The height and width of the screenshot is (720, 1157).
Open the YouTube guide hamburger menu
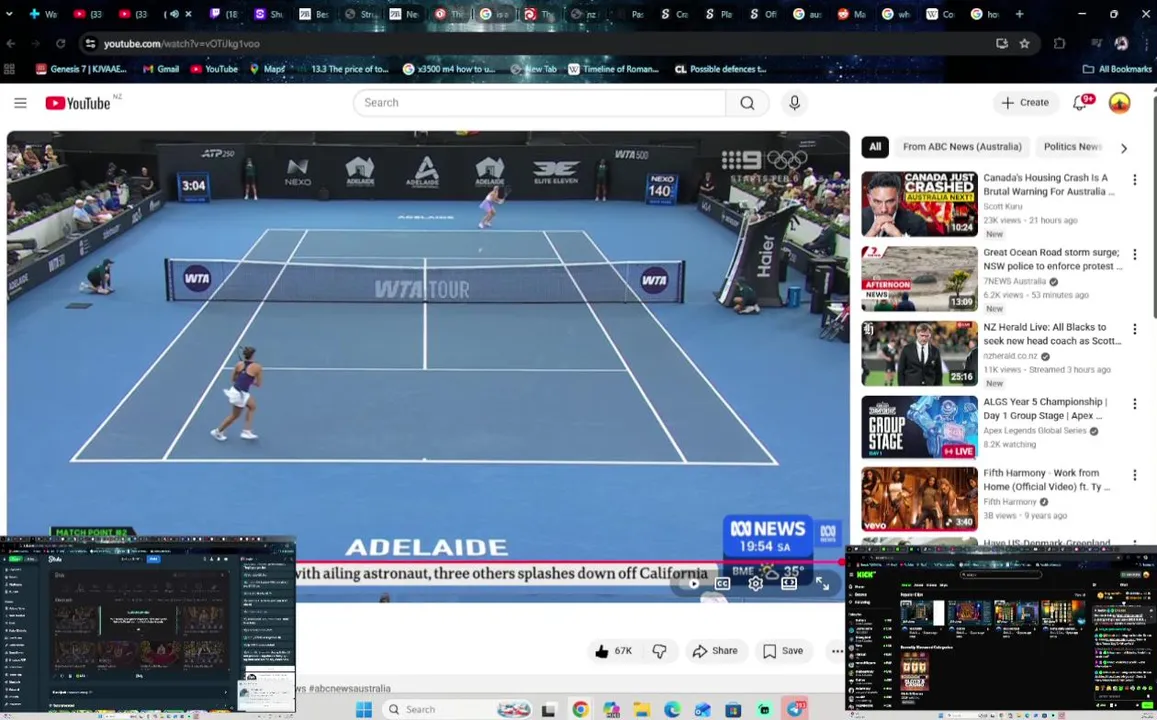pyautogui.click(x=21, y=103)
